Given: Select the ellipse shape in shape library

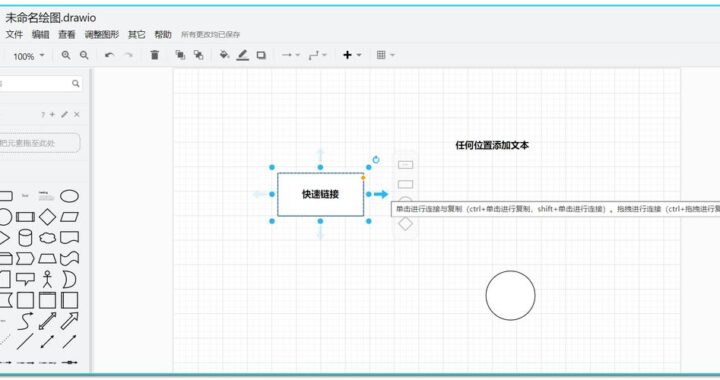Looking at the screenshot, I should click(69, 196).
